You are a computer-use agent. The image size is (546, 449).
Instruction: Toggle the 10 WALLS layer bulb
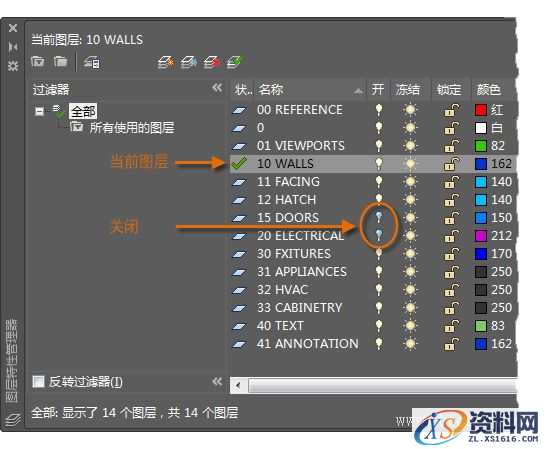(x=379, y=164)
